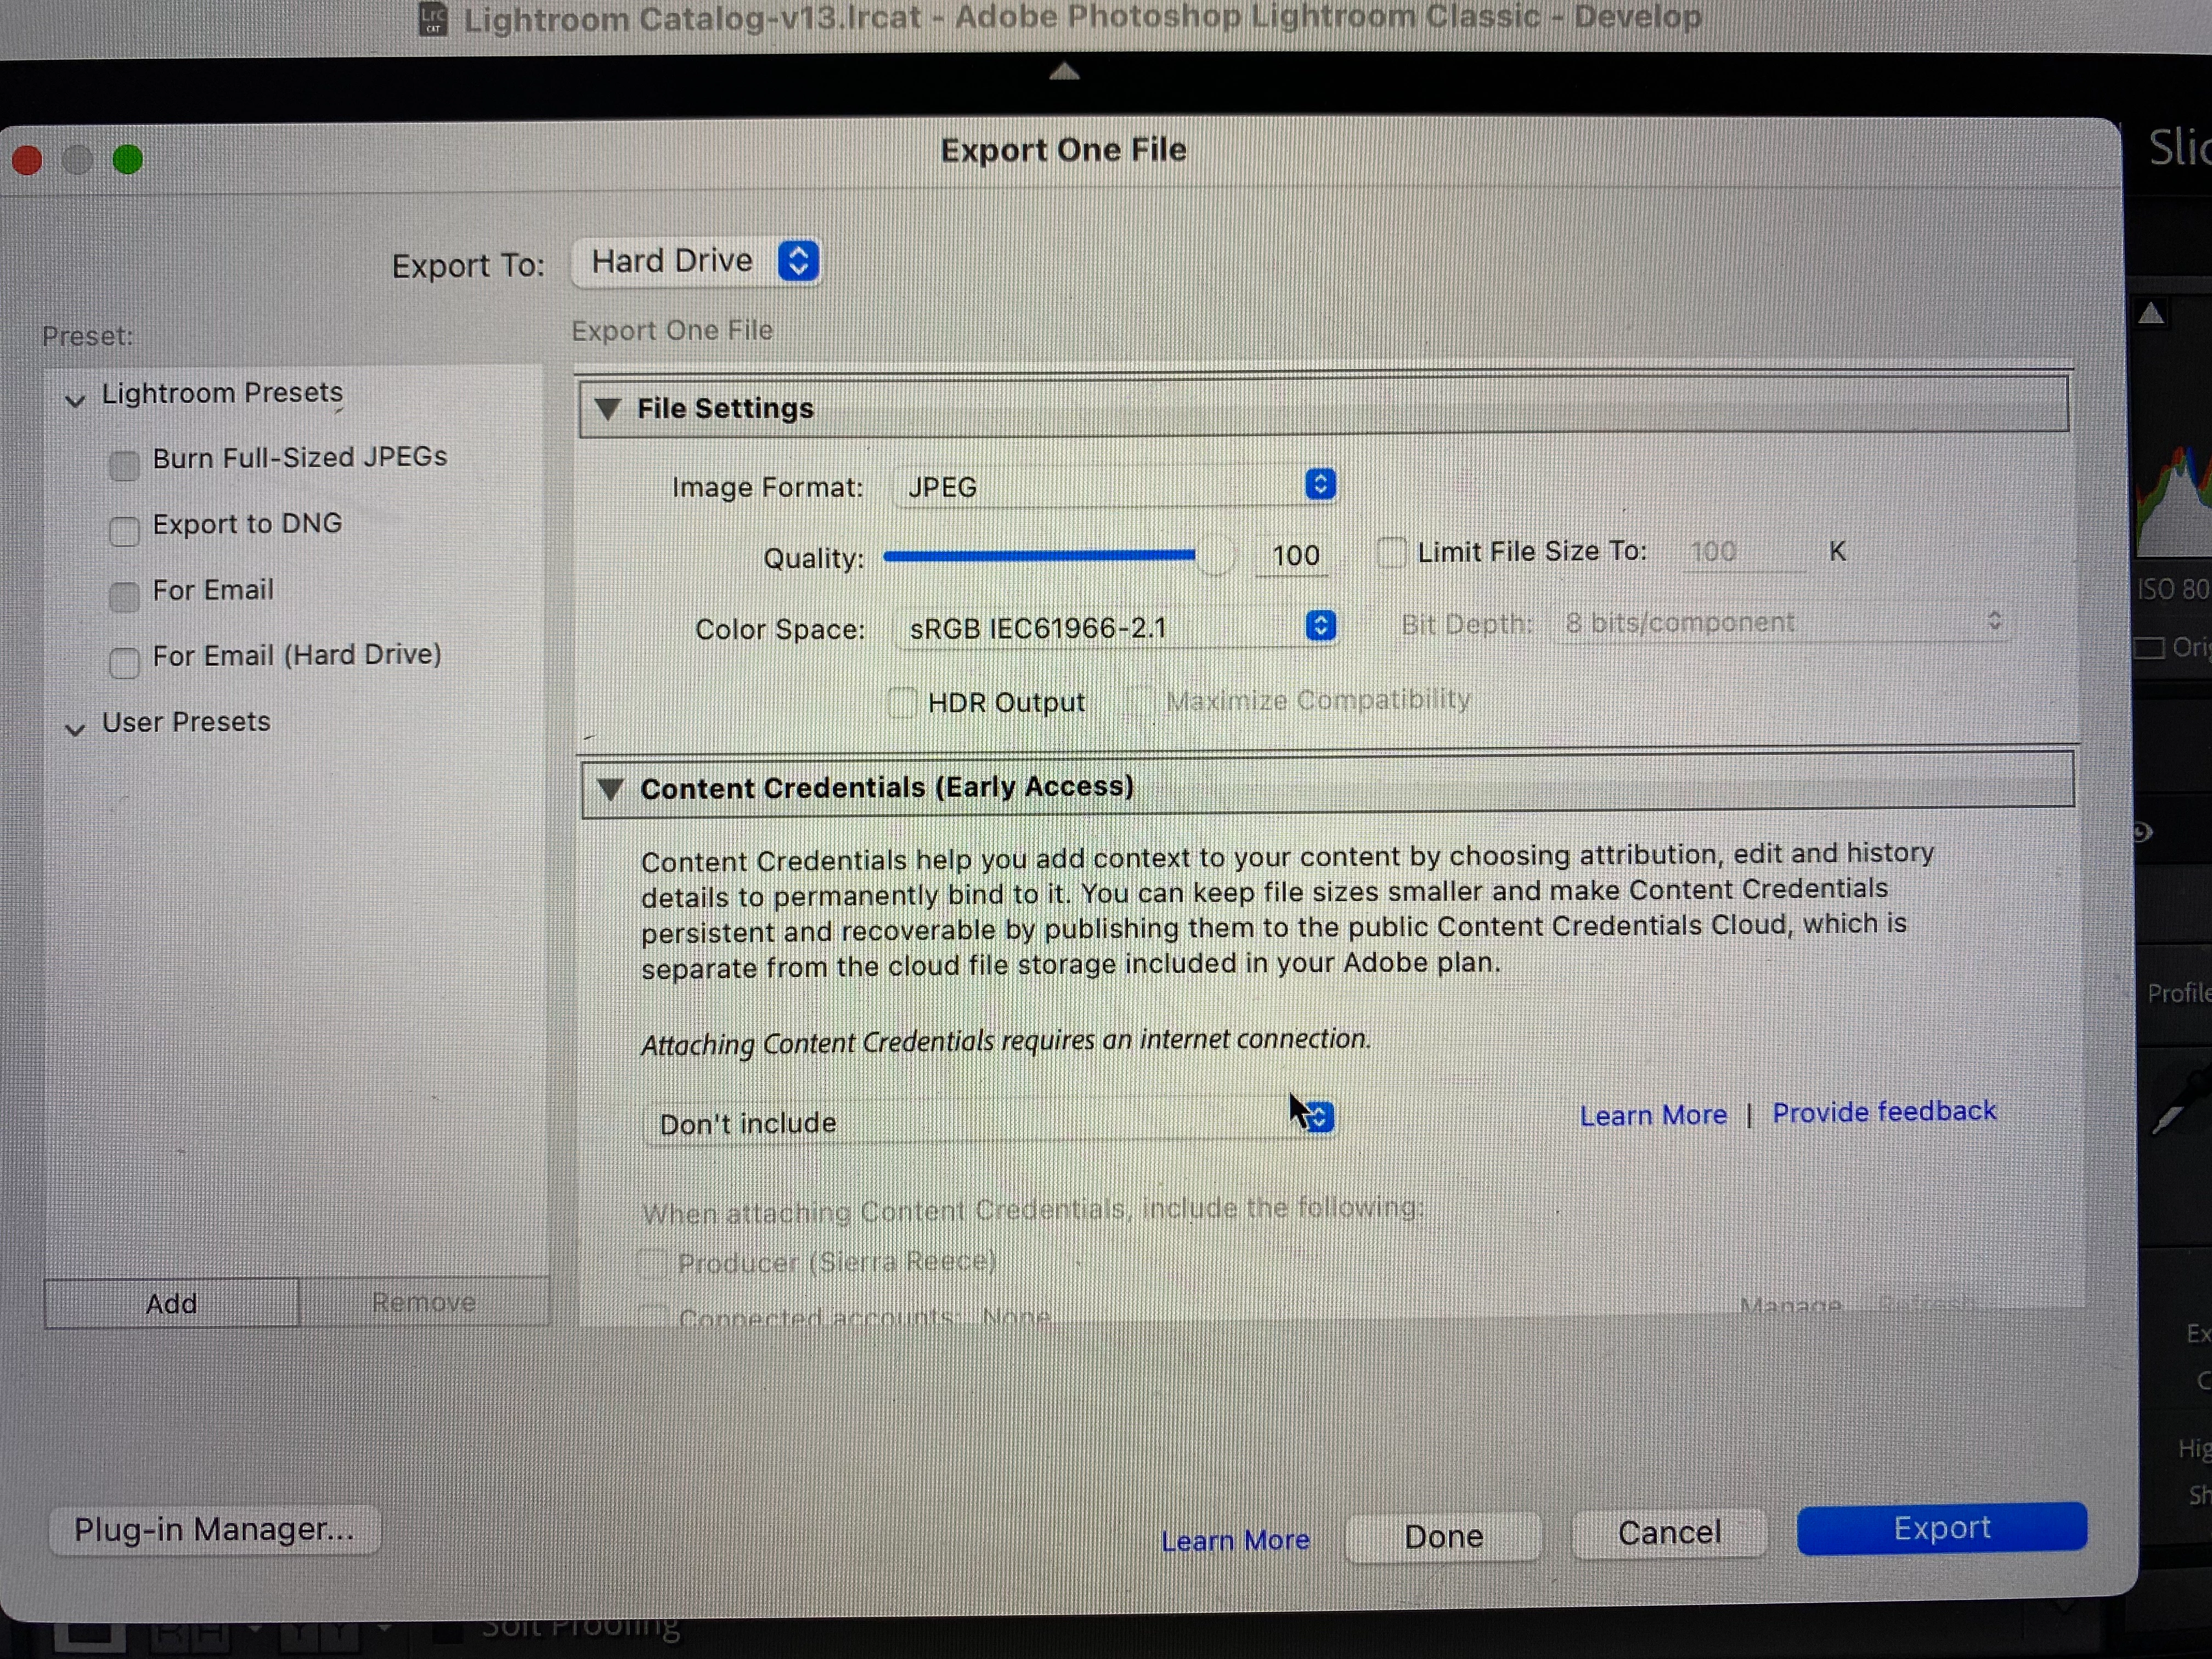
Task: Collapse the File Settings section triangle
Action: tap(607, 408)
